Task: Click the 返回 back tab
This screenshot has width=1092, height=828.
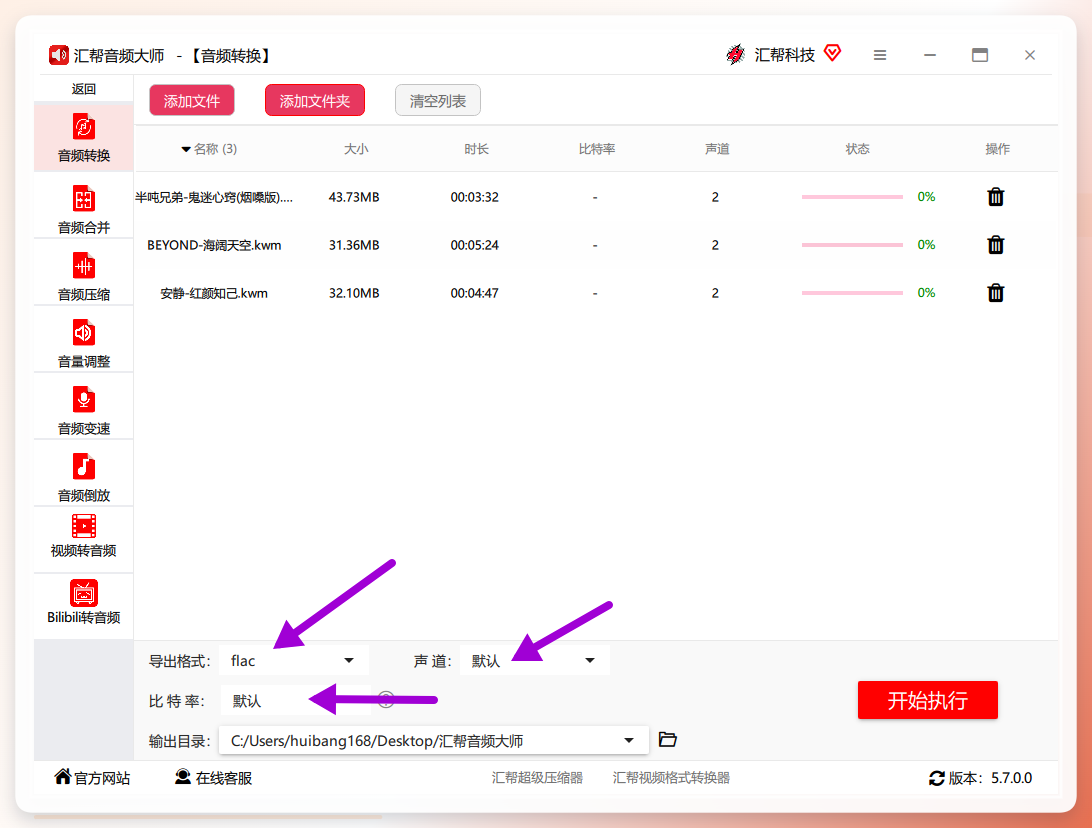Action: [84, 89]
